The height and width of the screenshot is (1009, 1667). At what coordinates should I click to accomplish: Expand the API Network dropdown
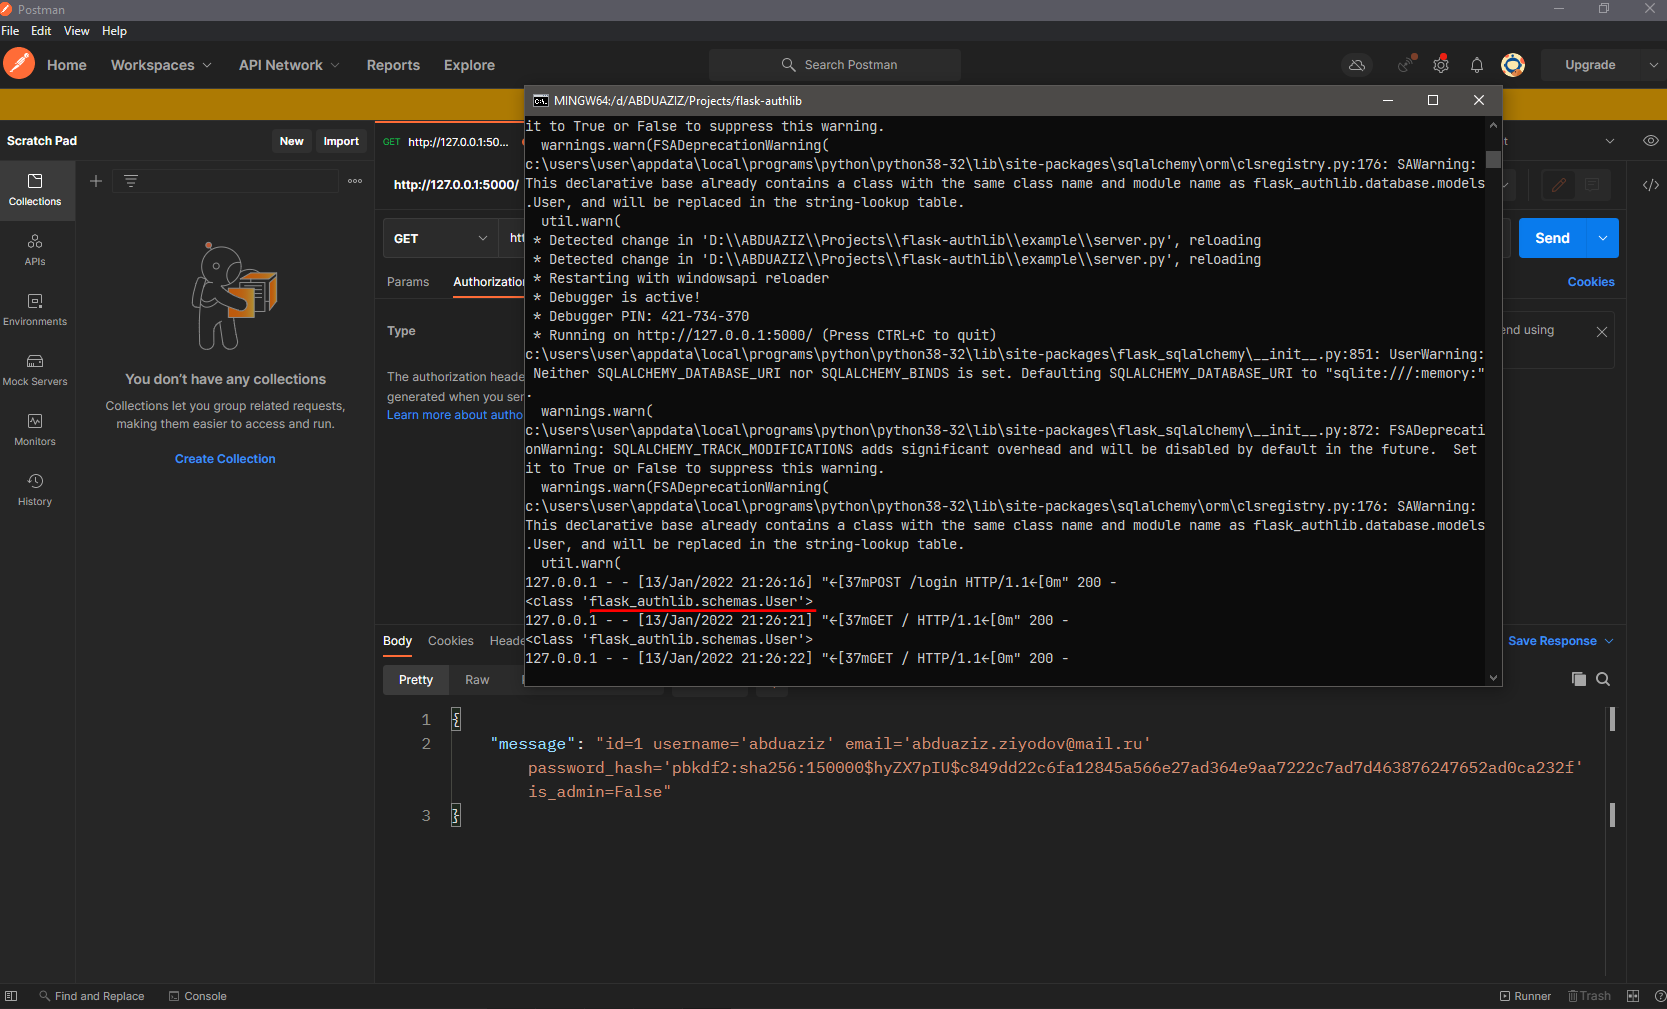[335, 65]
